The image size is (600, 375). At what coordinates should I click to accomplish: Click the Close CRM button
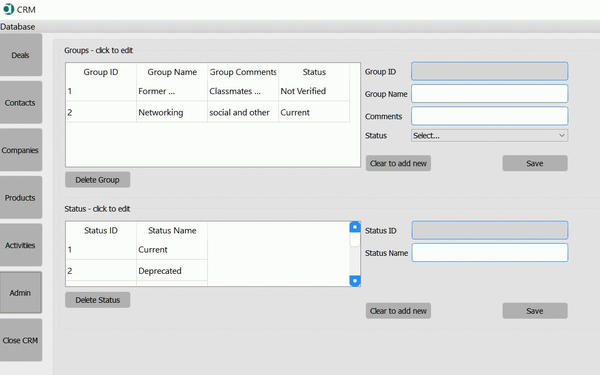21,340
